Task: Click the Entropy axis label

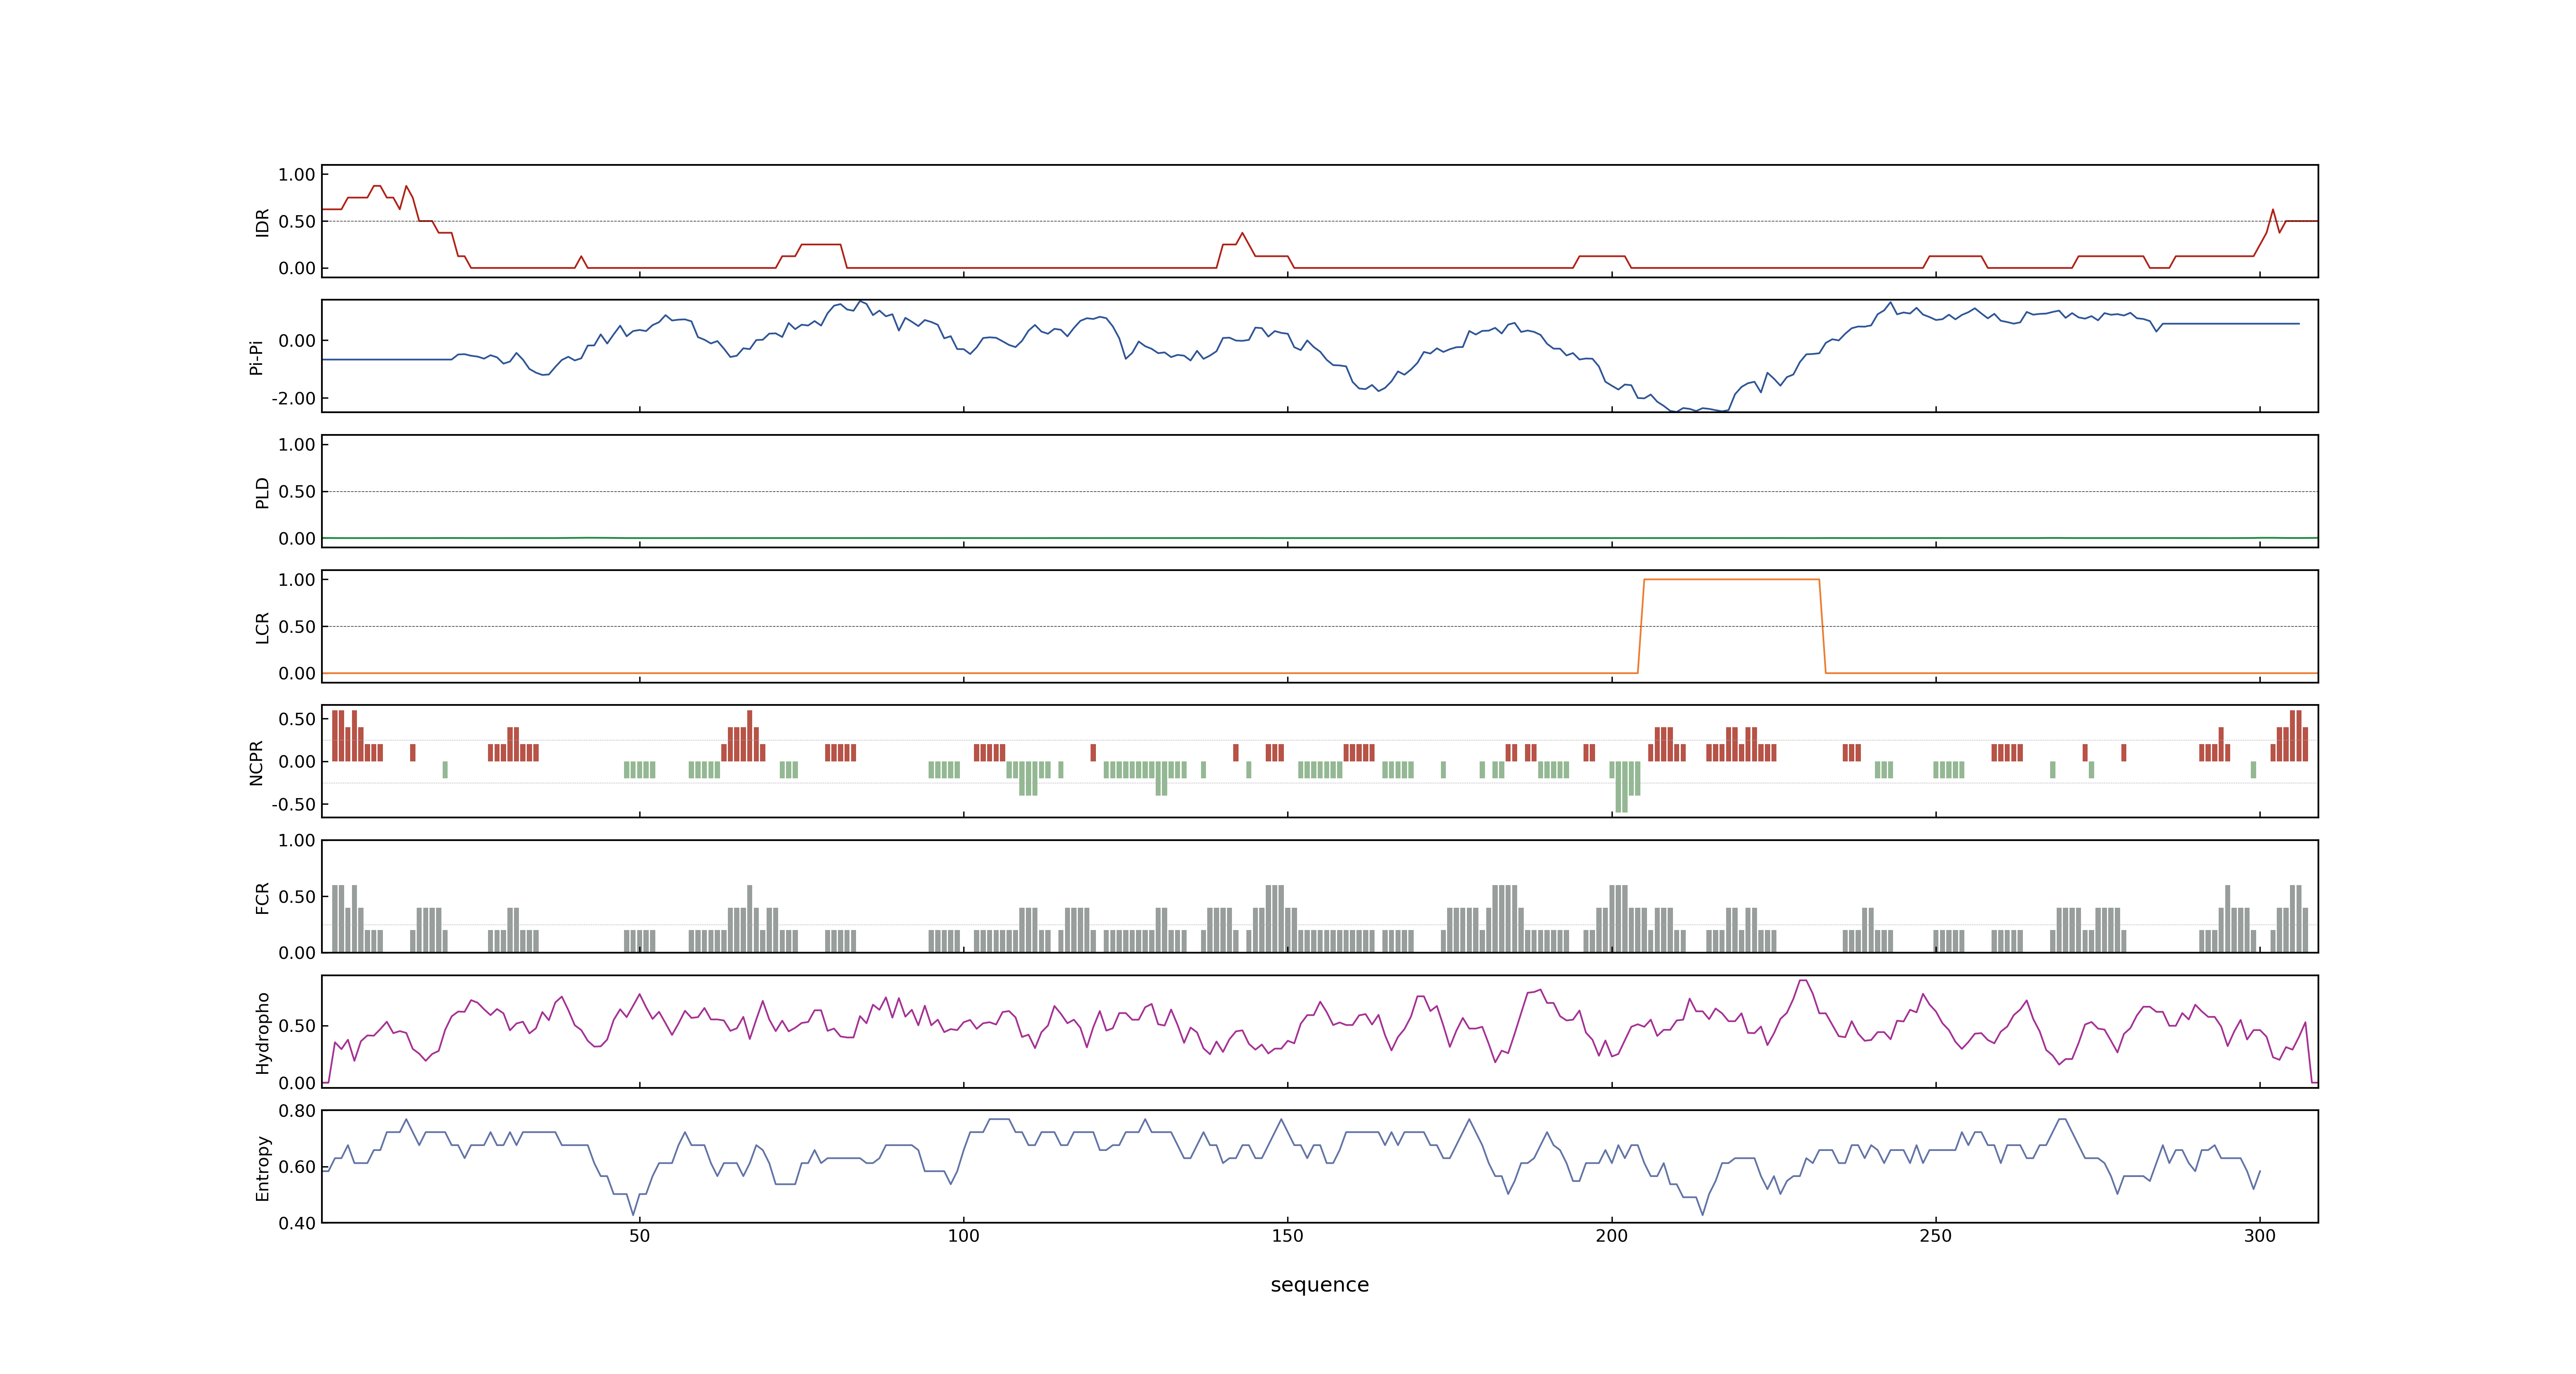Action: click(x=262, y=1167)
